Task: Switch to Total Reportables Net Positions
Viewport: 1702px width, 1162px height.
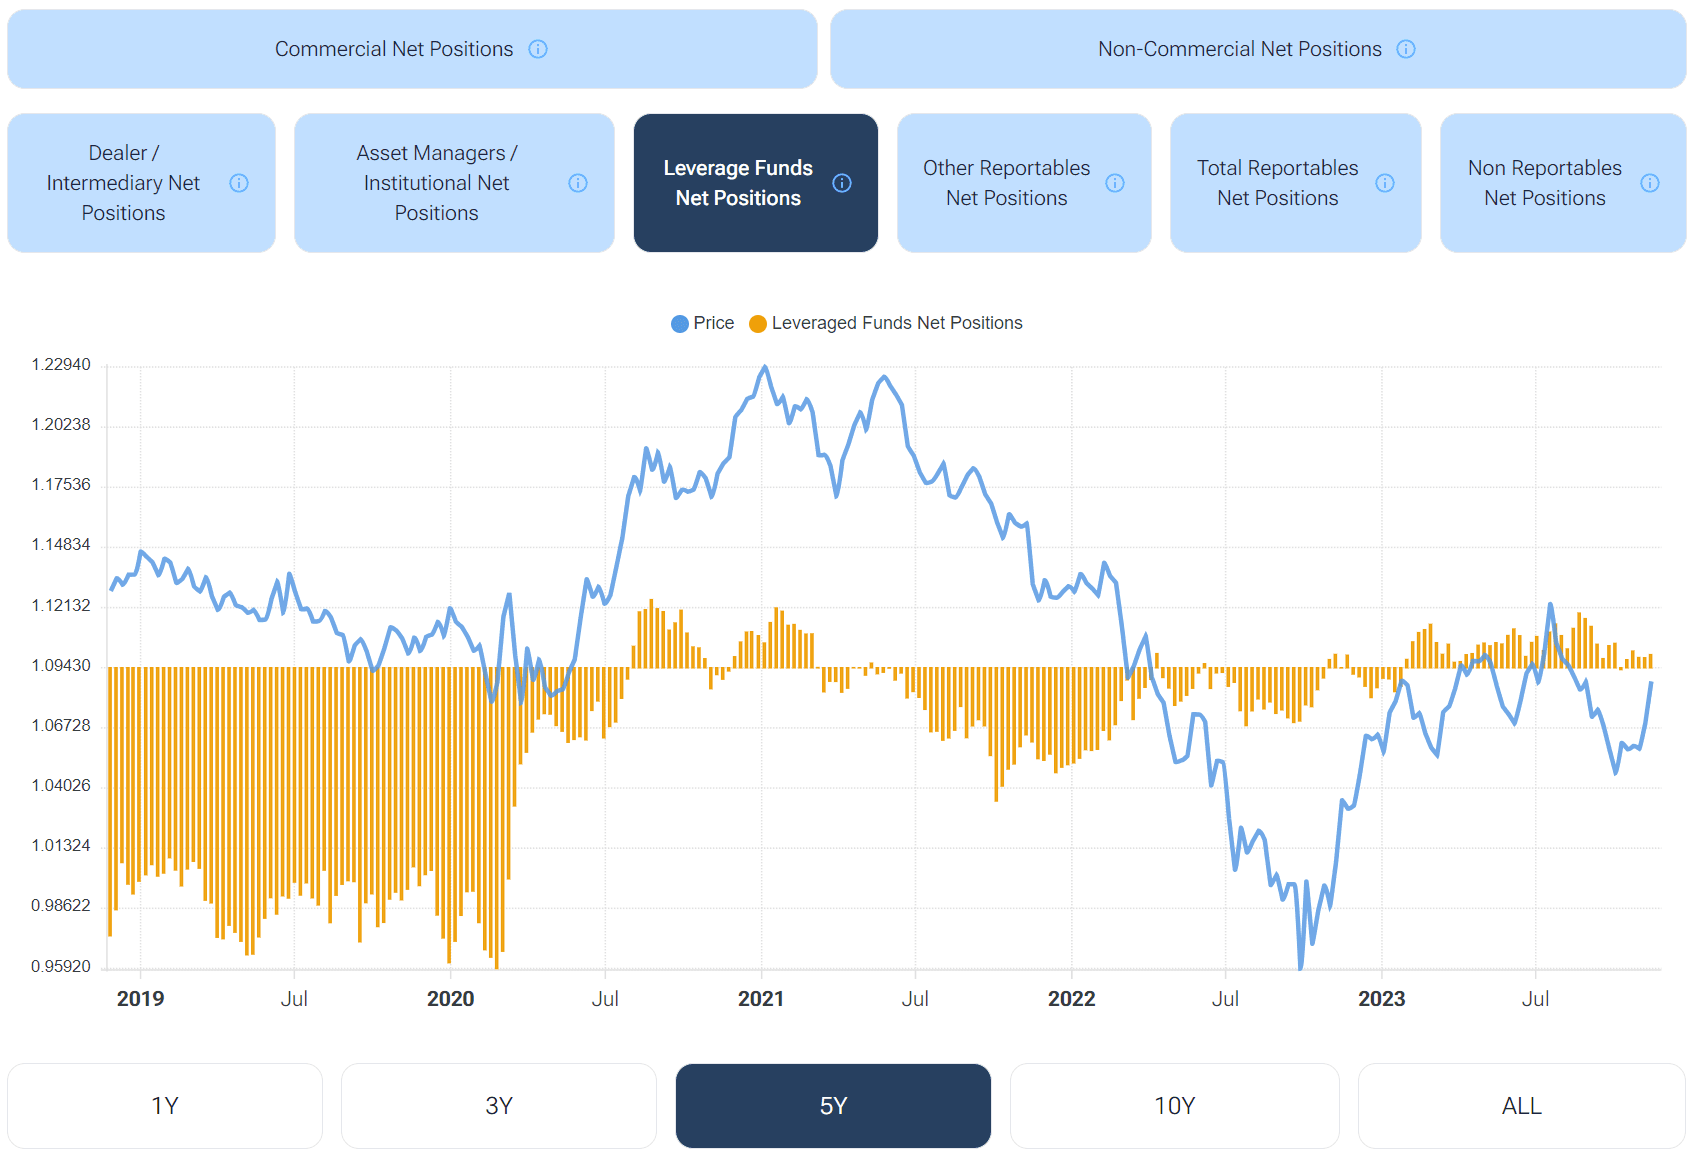Action: (x=1296, y=183)
